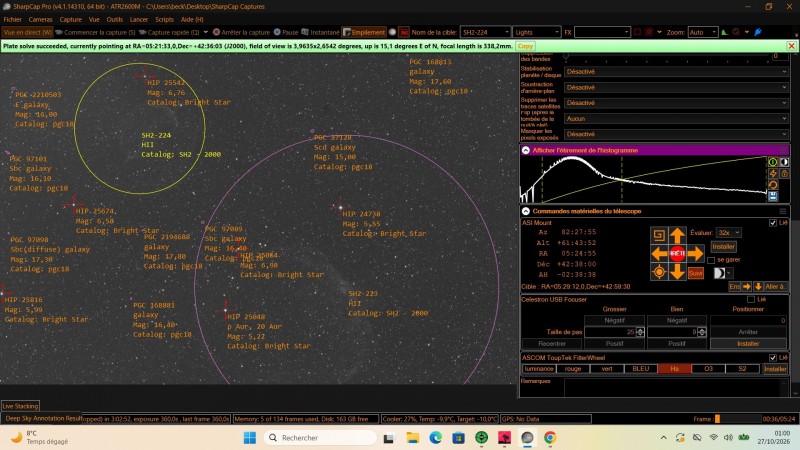The width and height of the screenshot is (800, 450).
Task: Click the crosshair target icon in mount pad
Action: [659, 272]
